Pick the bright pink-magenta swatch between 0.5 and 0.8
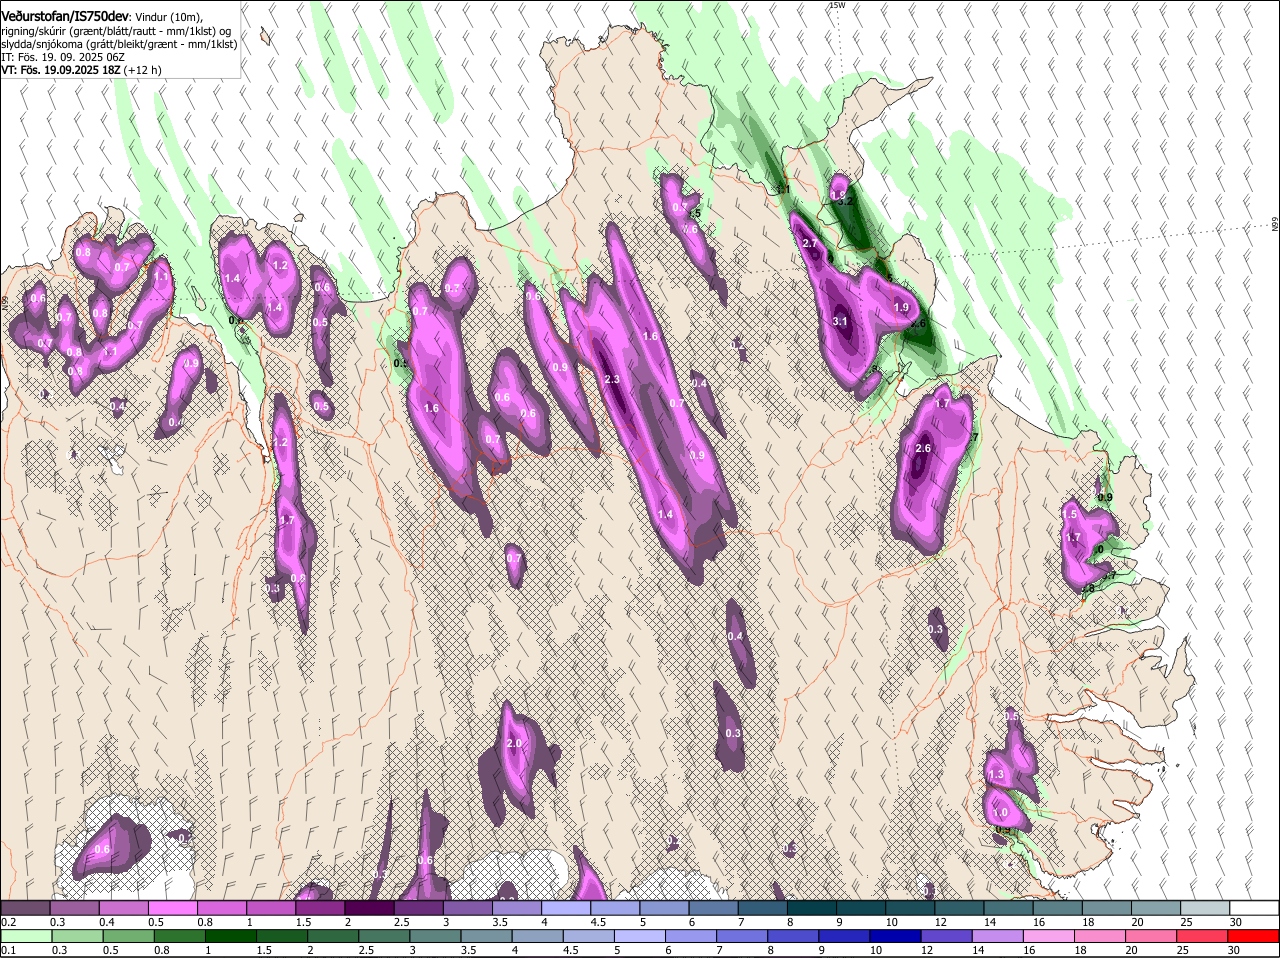 coord(173,908)
